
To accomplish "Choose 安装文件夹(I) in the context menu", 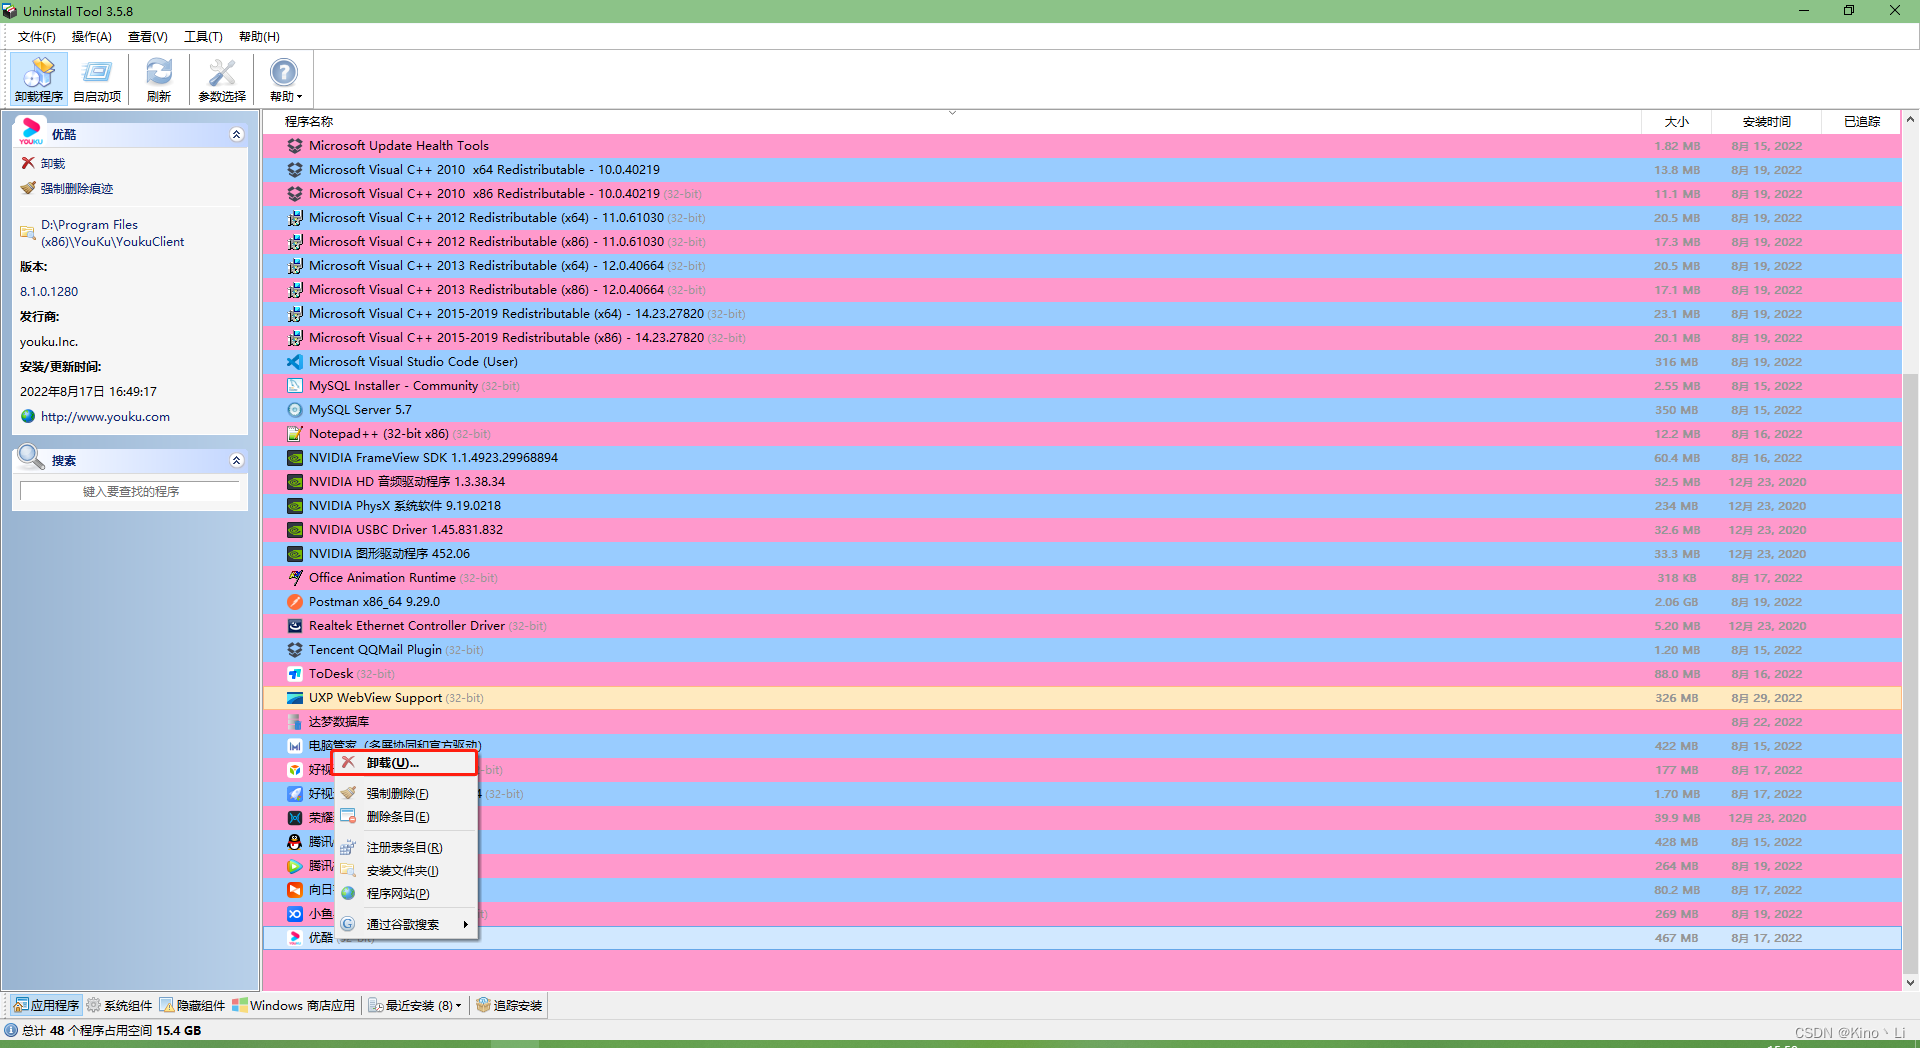I will click(406, 870).
